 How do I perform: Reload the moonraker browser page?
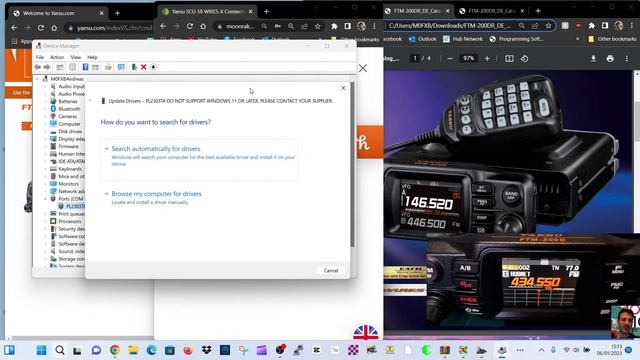(x=190, y=26)
